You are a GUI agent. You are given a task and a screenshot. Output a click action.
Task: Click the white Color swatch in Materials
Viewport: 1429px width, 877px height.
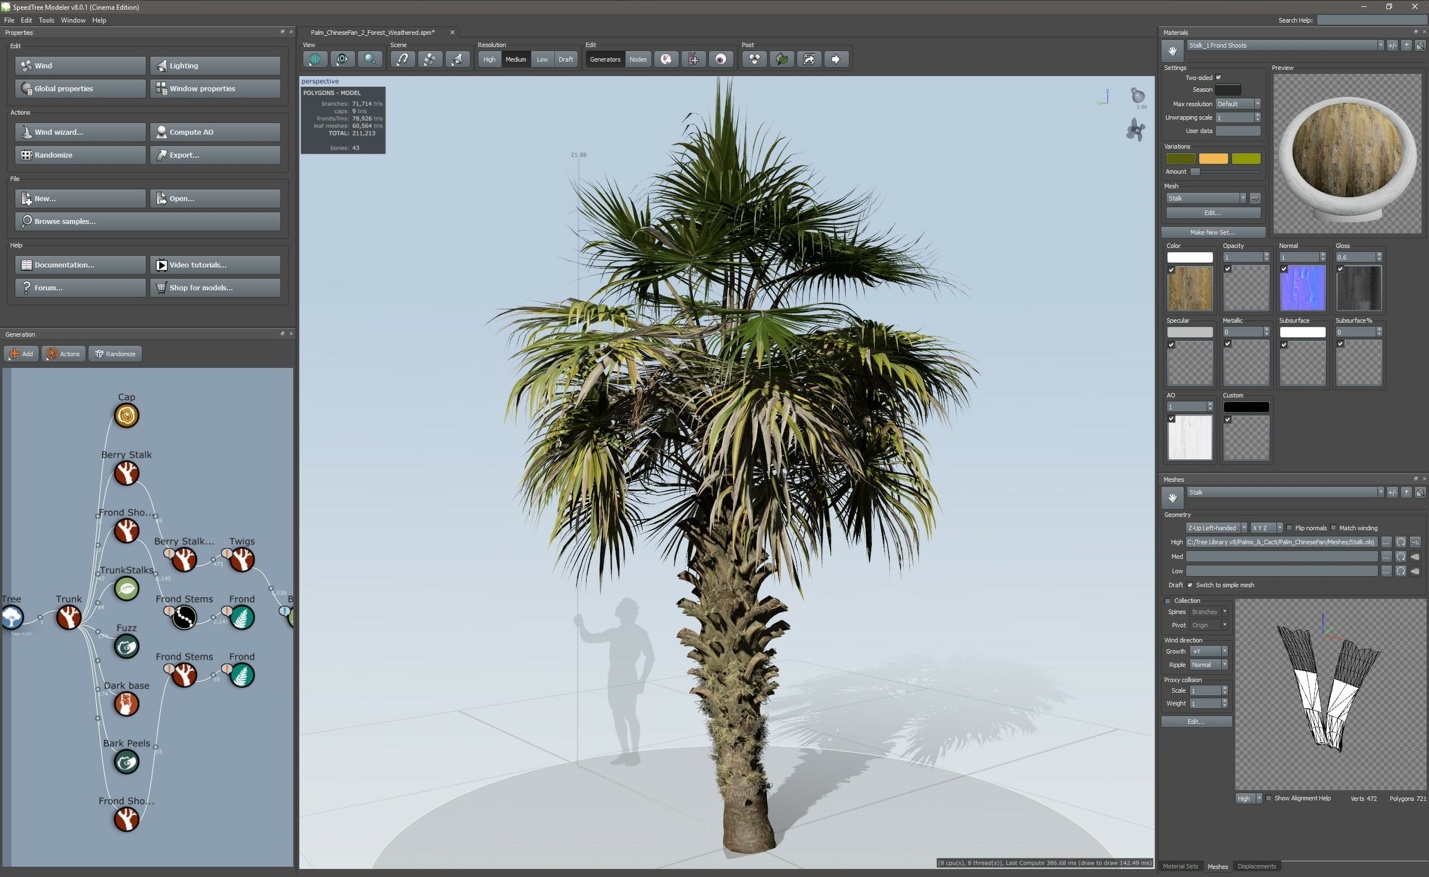[x=1190, y=257]
